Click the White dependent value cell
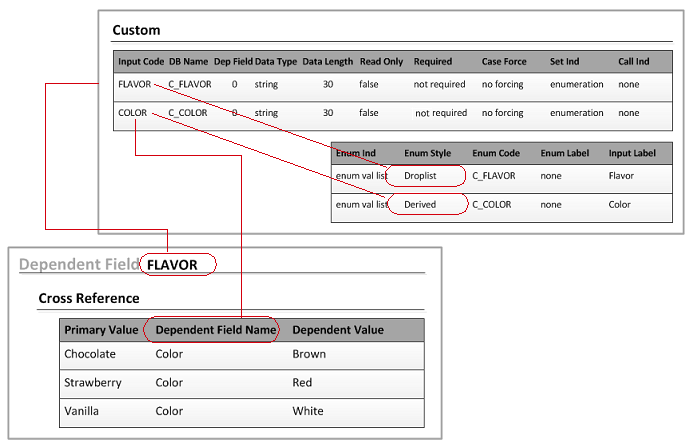Image resolution: width=695 pixels, height=445 pixels. point(308,411)
